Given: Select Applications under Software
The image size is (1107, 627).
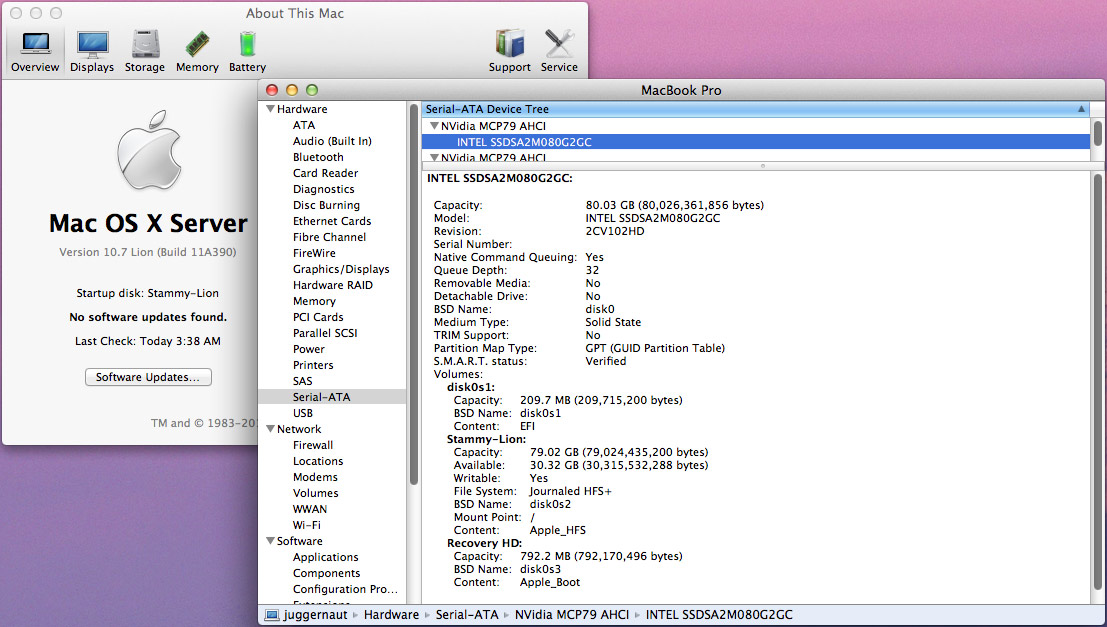Looking at the screenshot, I should click(x=326, y=557).
